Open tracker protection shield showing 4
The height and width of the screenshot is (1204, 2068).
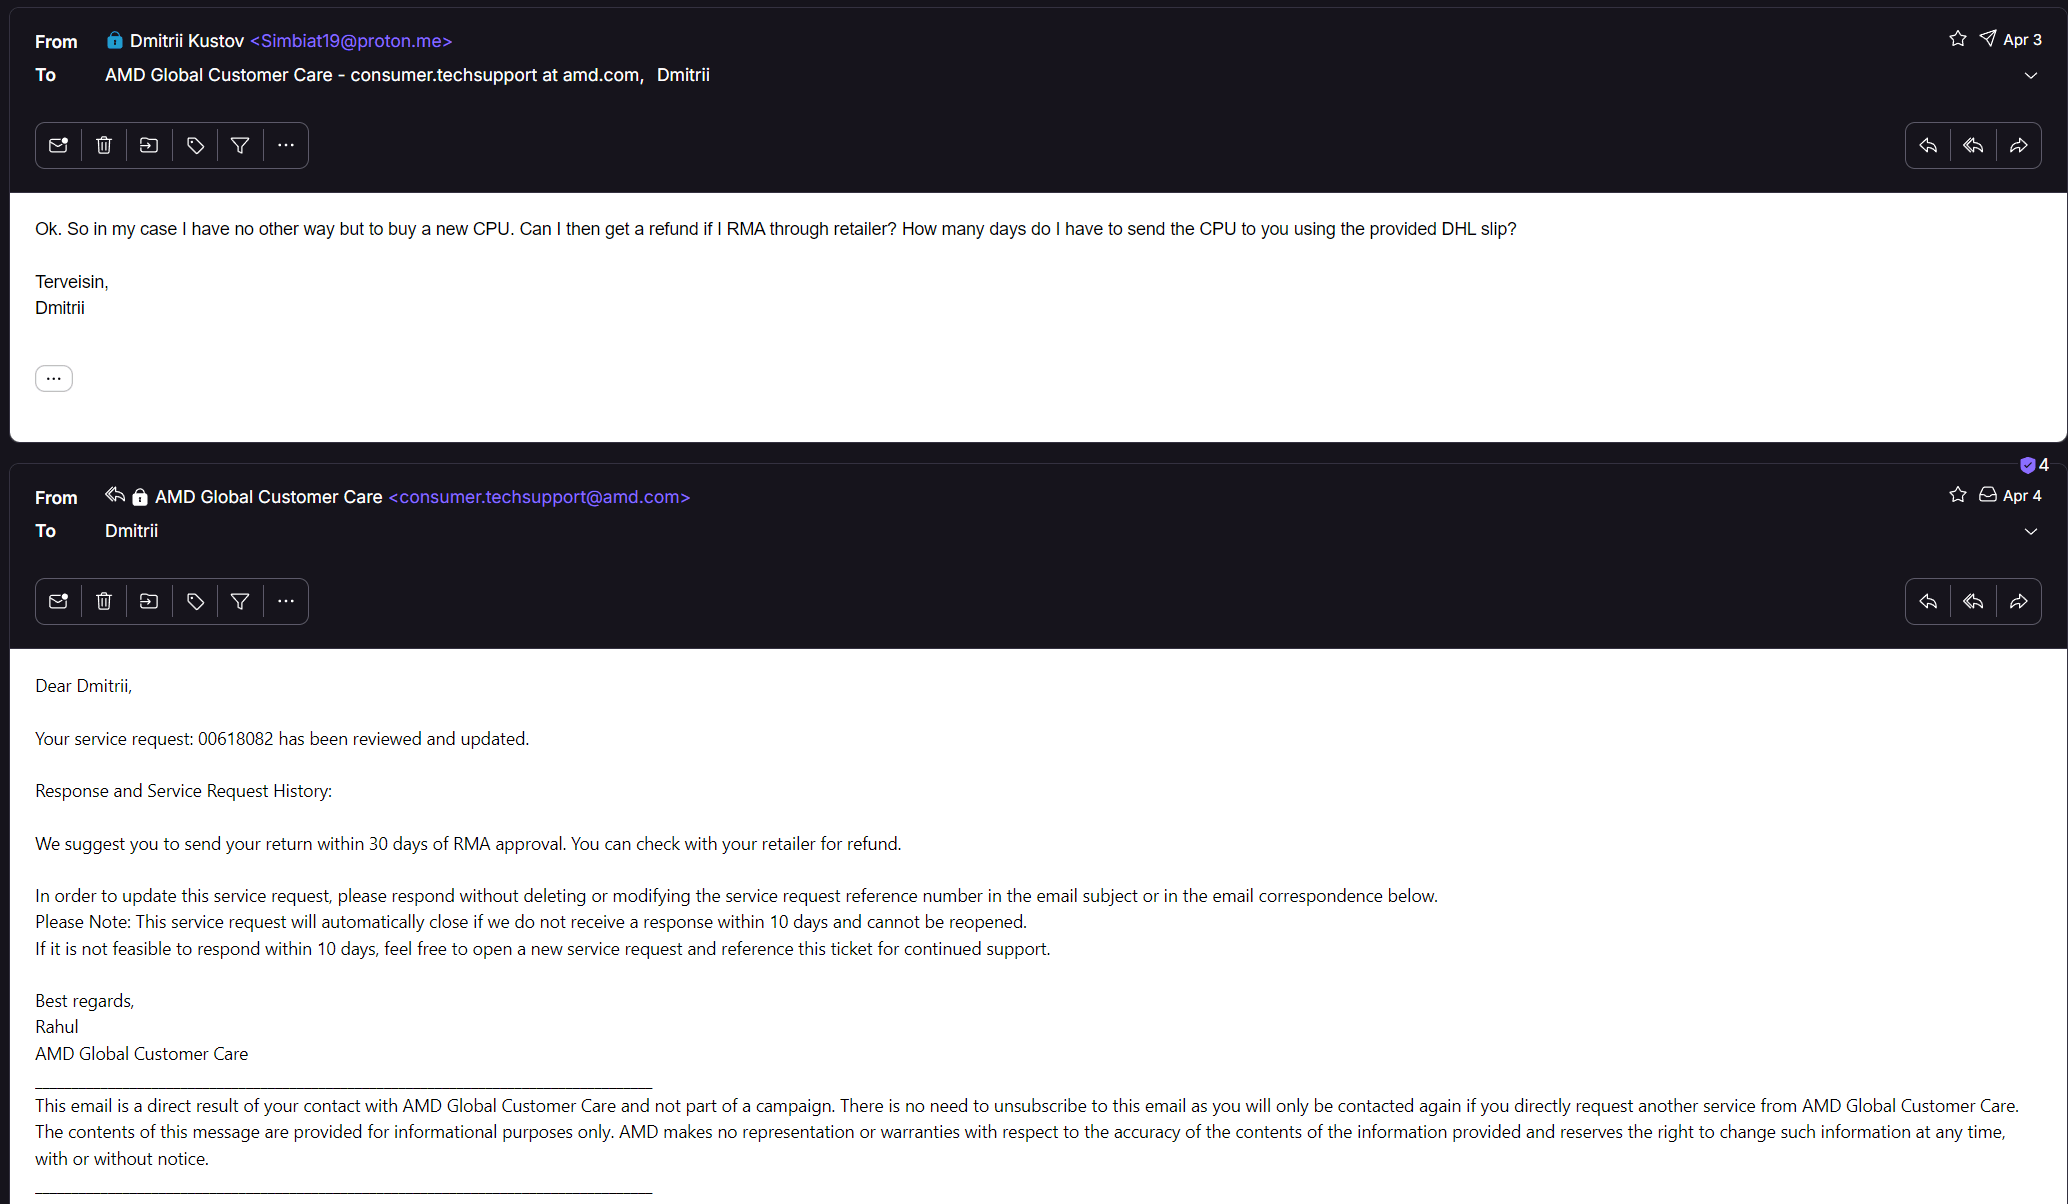coord(2034,465)
